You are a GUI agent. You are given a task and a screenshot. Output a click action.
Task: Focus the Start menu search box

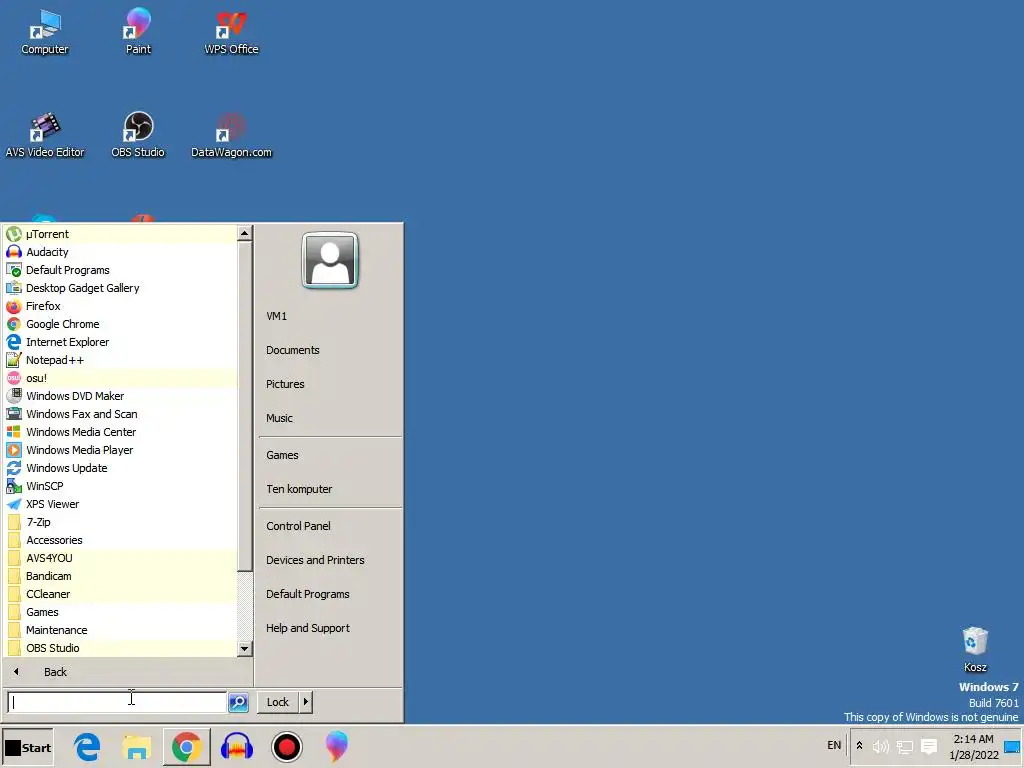coord(118,702)
